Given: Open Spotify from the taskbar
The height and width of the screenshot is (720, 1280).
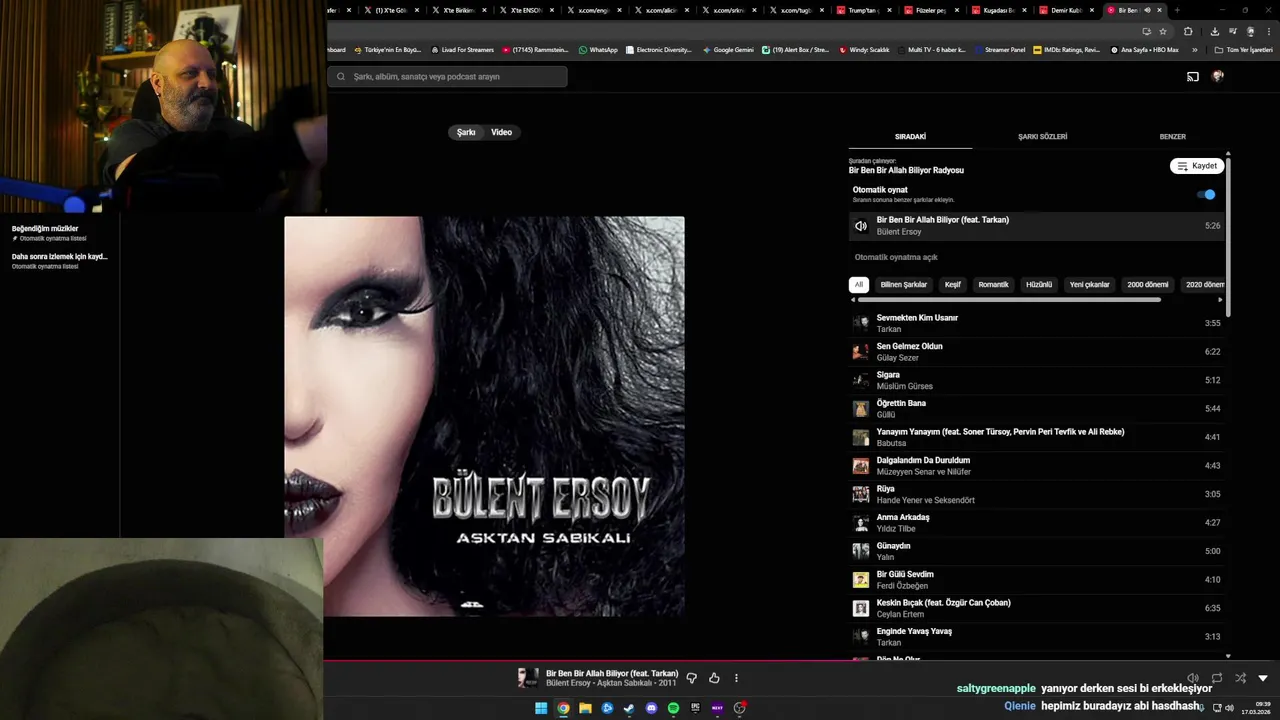Looking at the screenshot, I should [673, 708].
